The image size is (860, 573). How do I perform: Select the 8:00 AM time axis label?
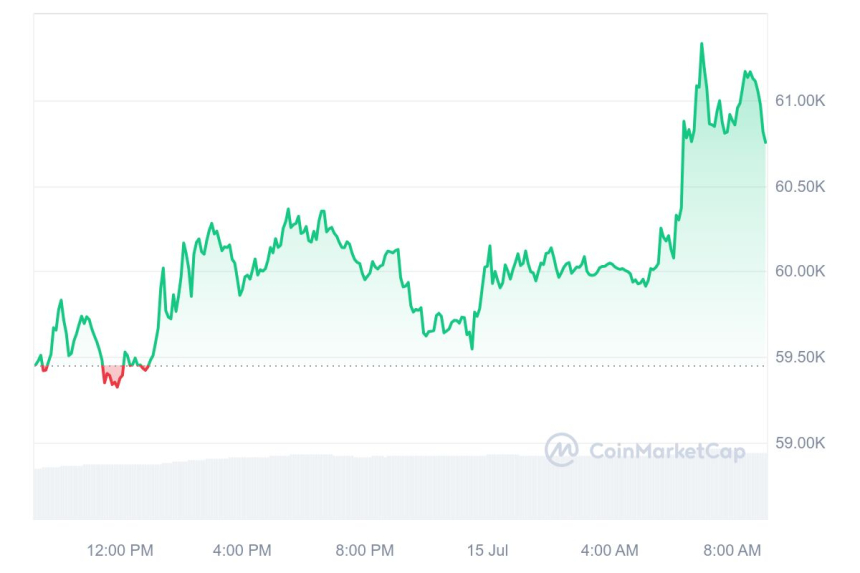[732, 550]
